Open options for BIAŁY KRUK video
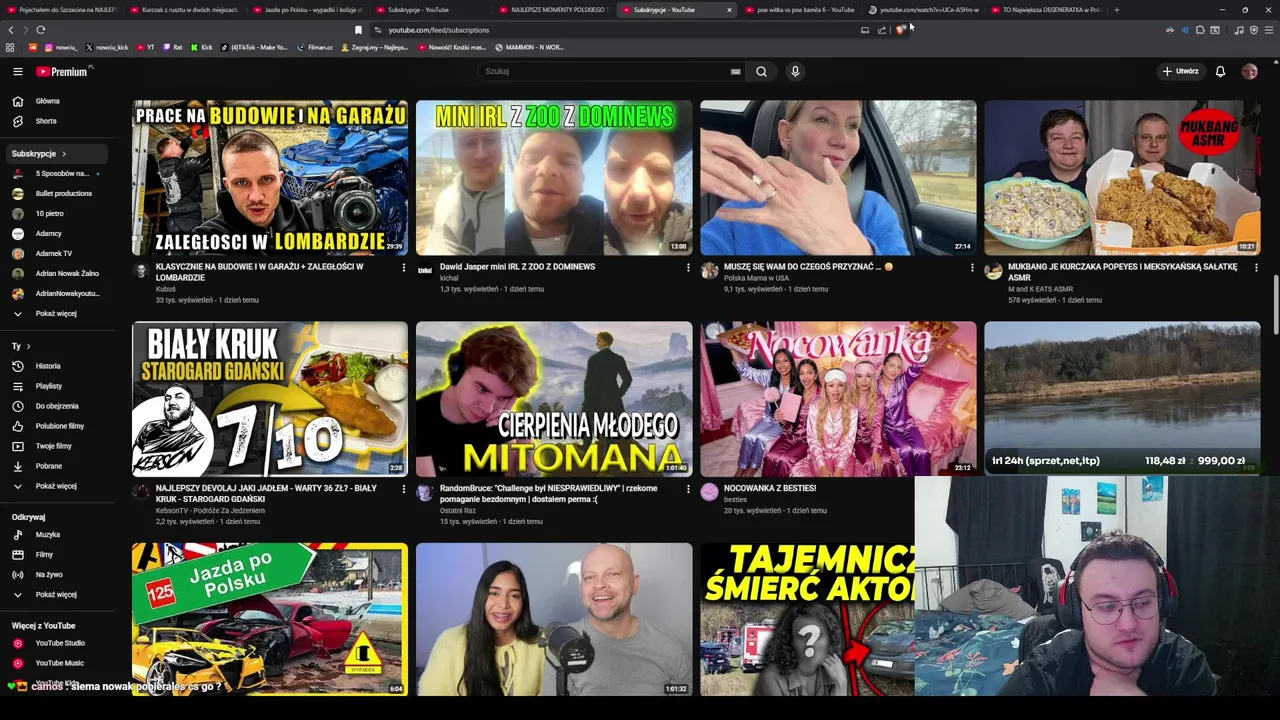 (404, 489)
